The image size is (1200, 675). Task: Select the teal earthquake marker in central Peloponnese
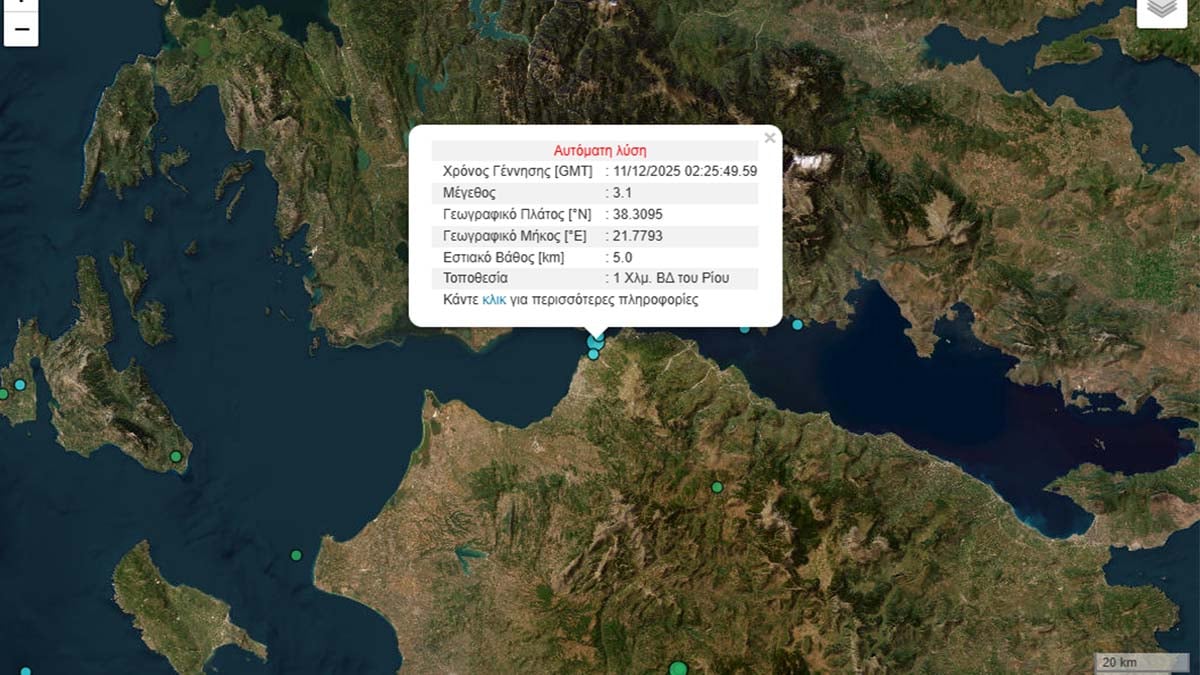coord(716,486)
